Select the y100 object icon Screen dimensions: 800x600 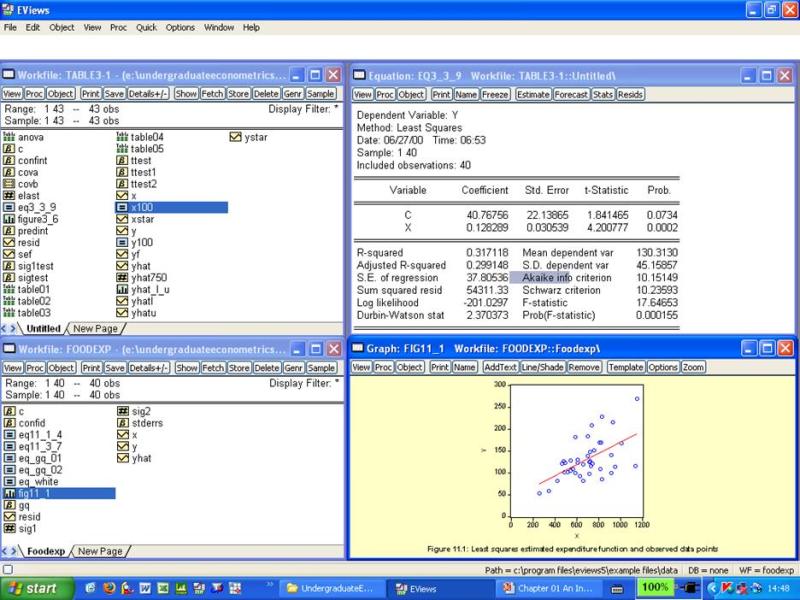click(x=122, y=242)
